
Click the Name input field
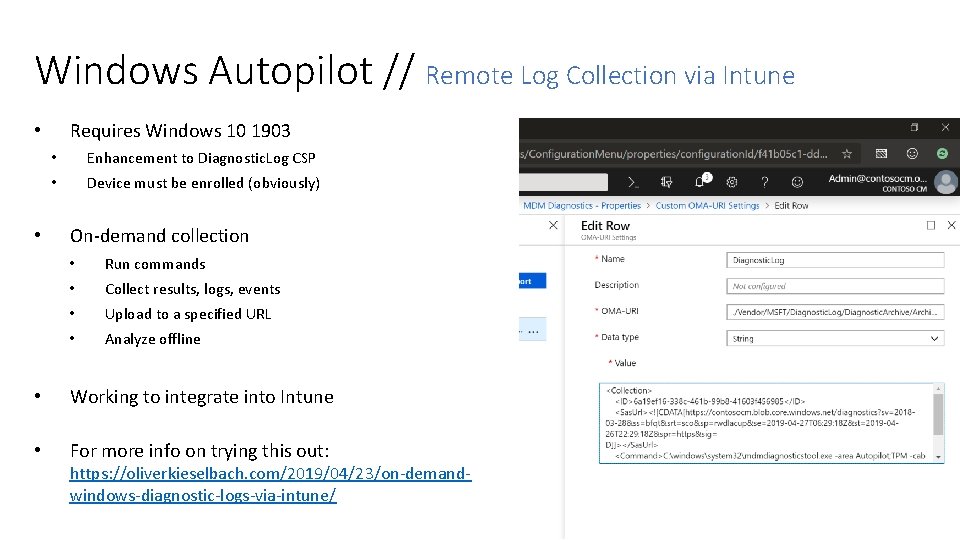835,260
